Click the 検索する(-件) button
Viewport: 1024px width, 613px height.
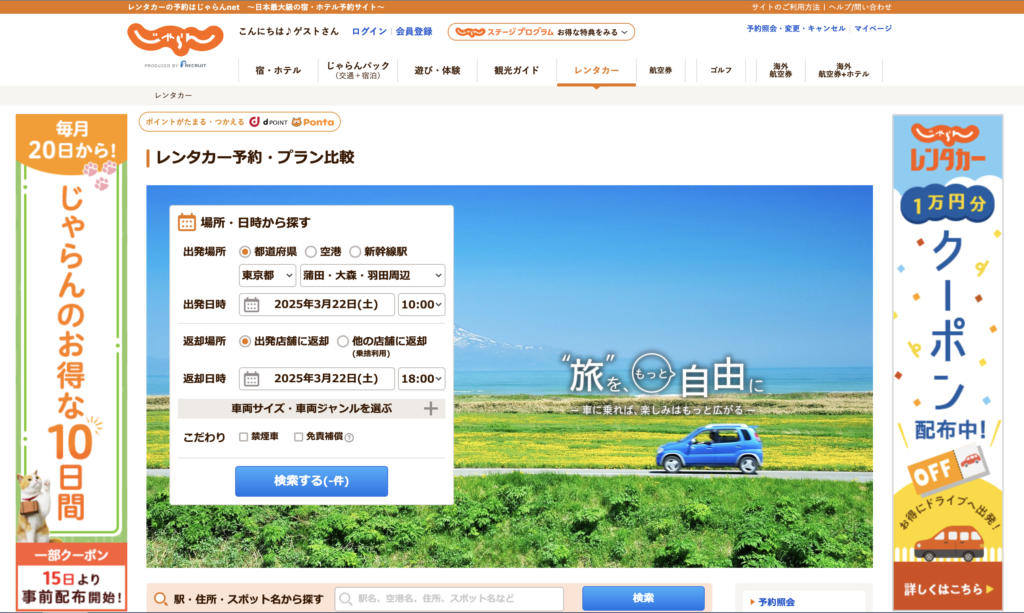pyautogui.click(x=312, y=481)
